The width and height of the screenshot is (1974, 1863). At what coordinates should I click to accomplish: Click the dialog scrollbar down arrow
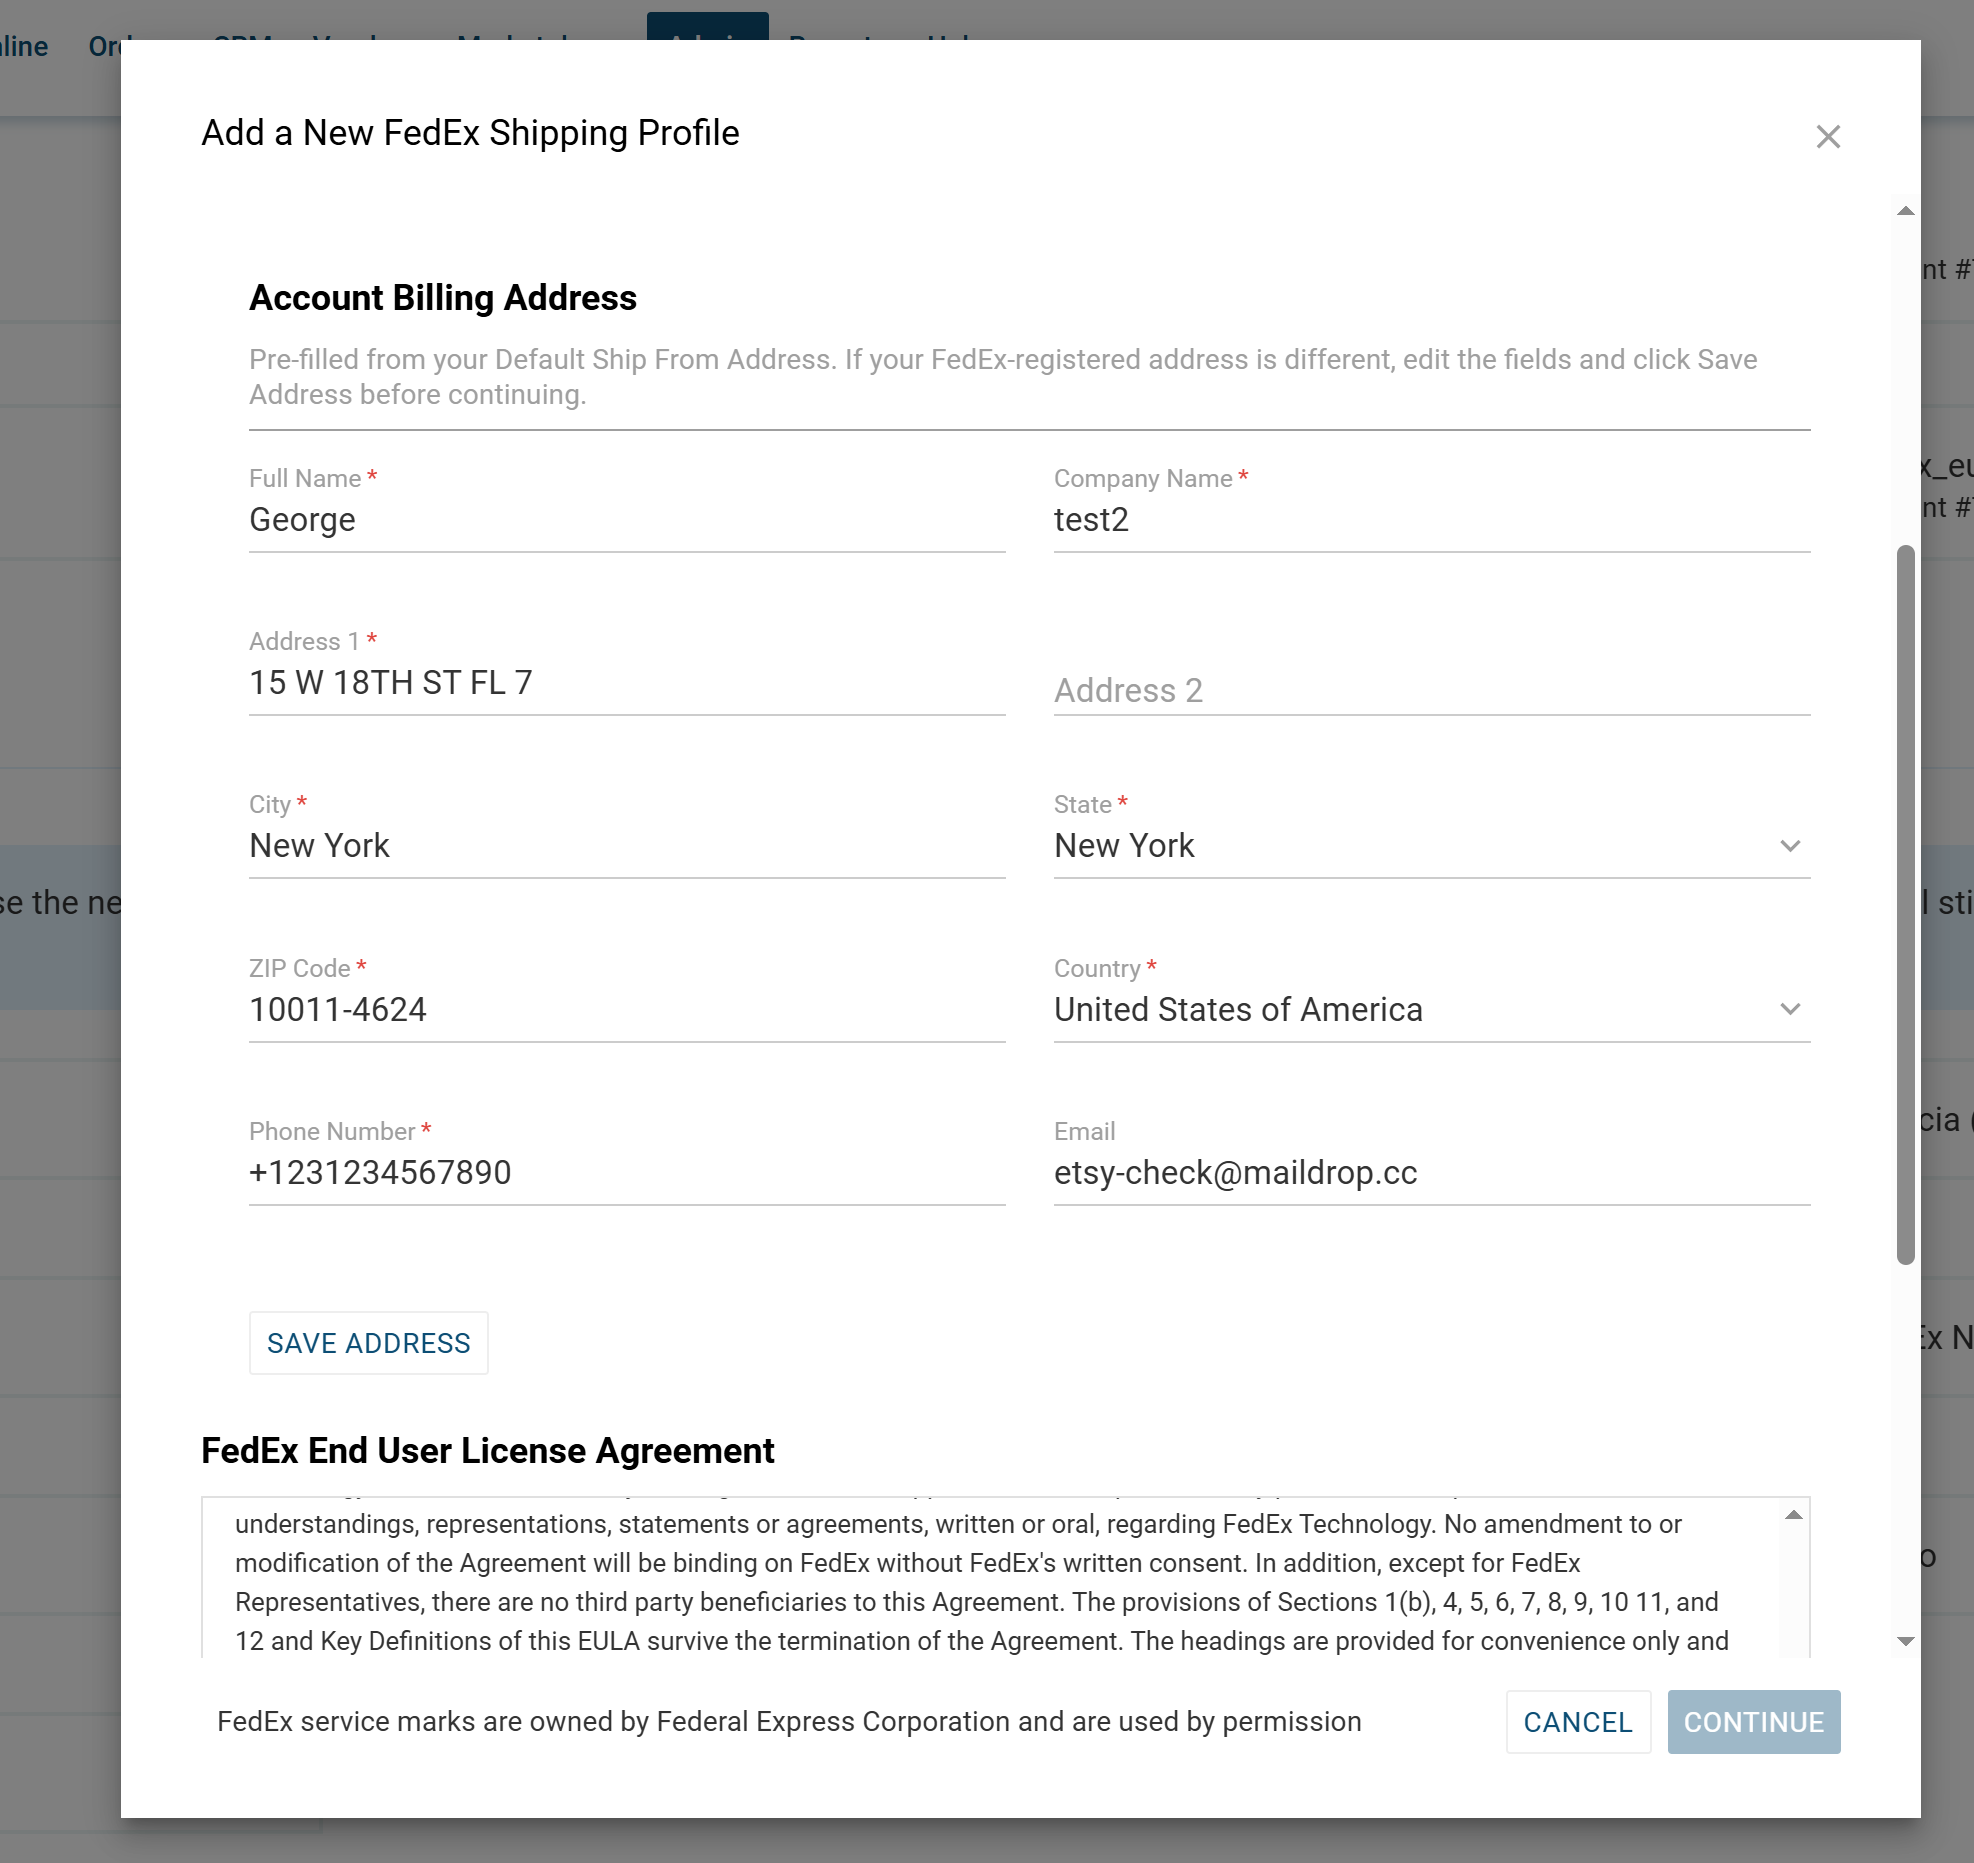pyautogui.click(x=1906, y=1641)
